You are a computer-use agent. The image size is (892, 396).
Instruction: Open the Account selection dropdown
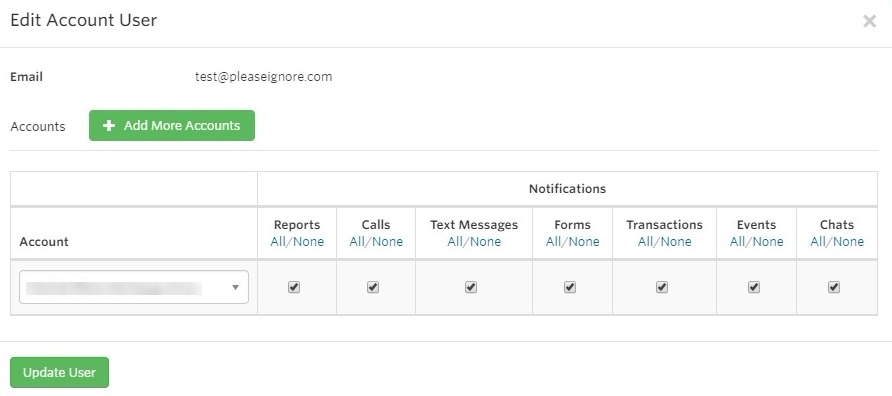pos(134,287)
